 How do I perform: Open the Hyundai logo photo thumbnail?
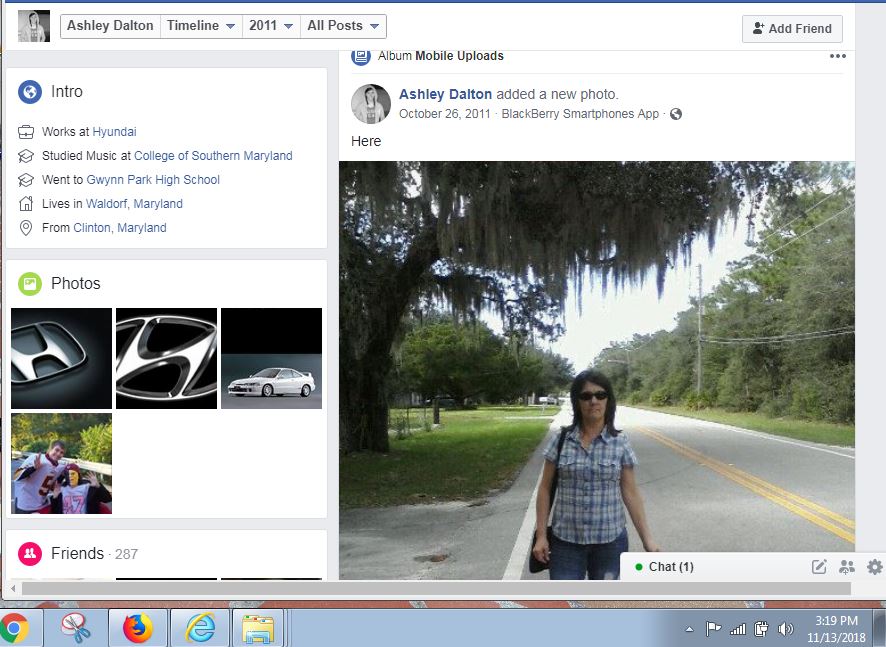(x=166, y=358)
